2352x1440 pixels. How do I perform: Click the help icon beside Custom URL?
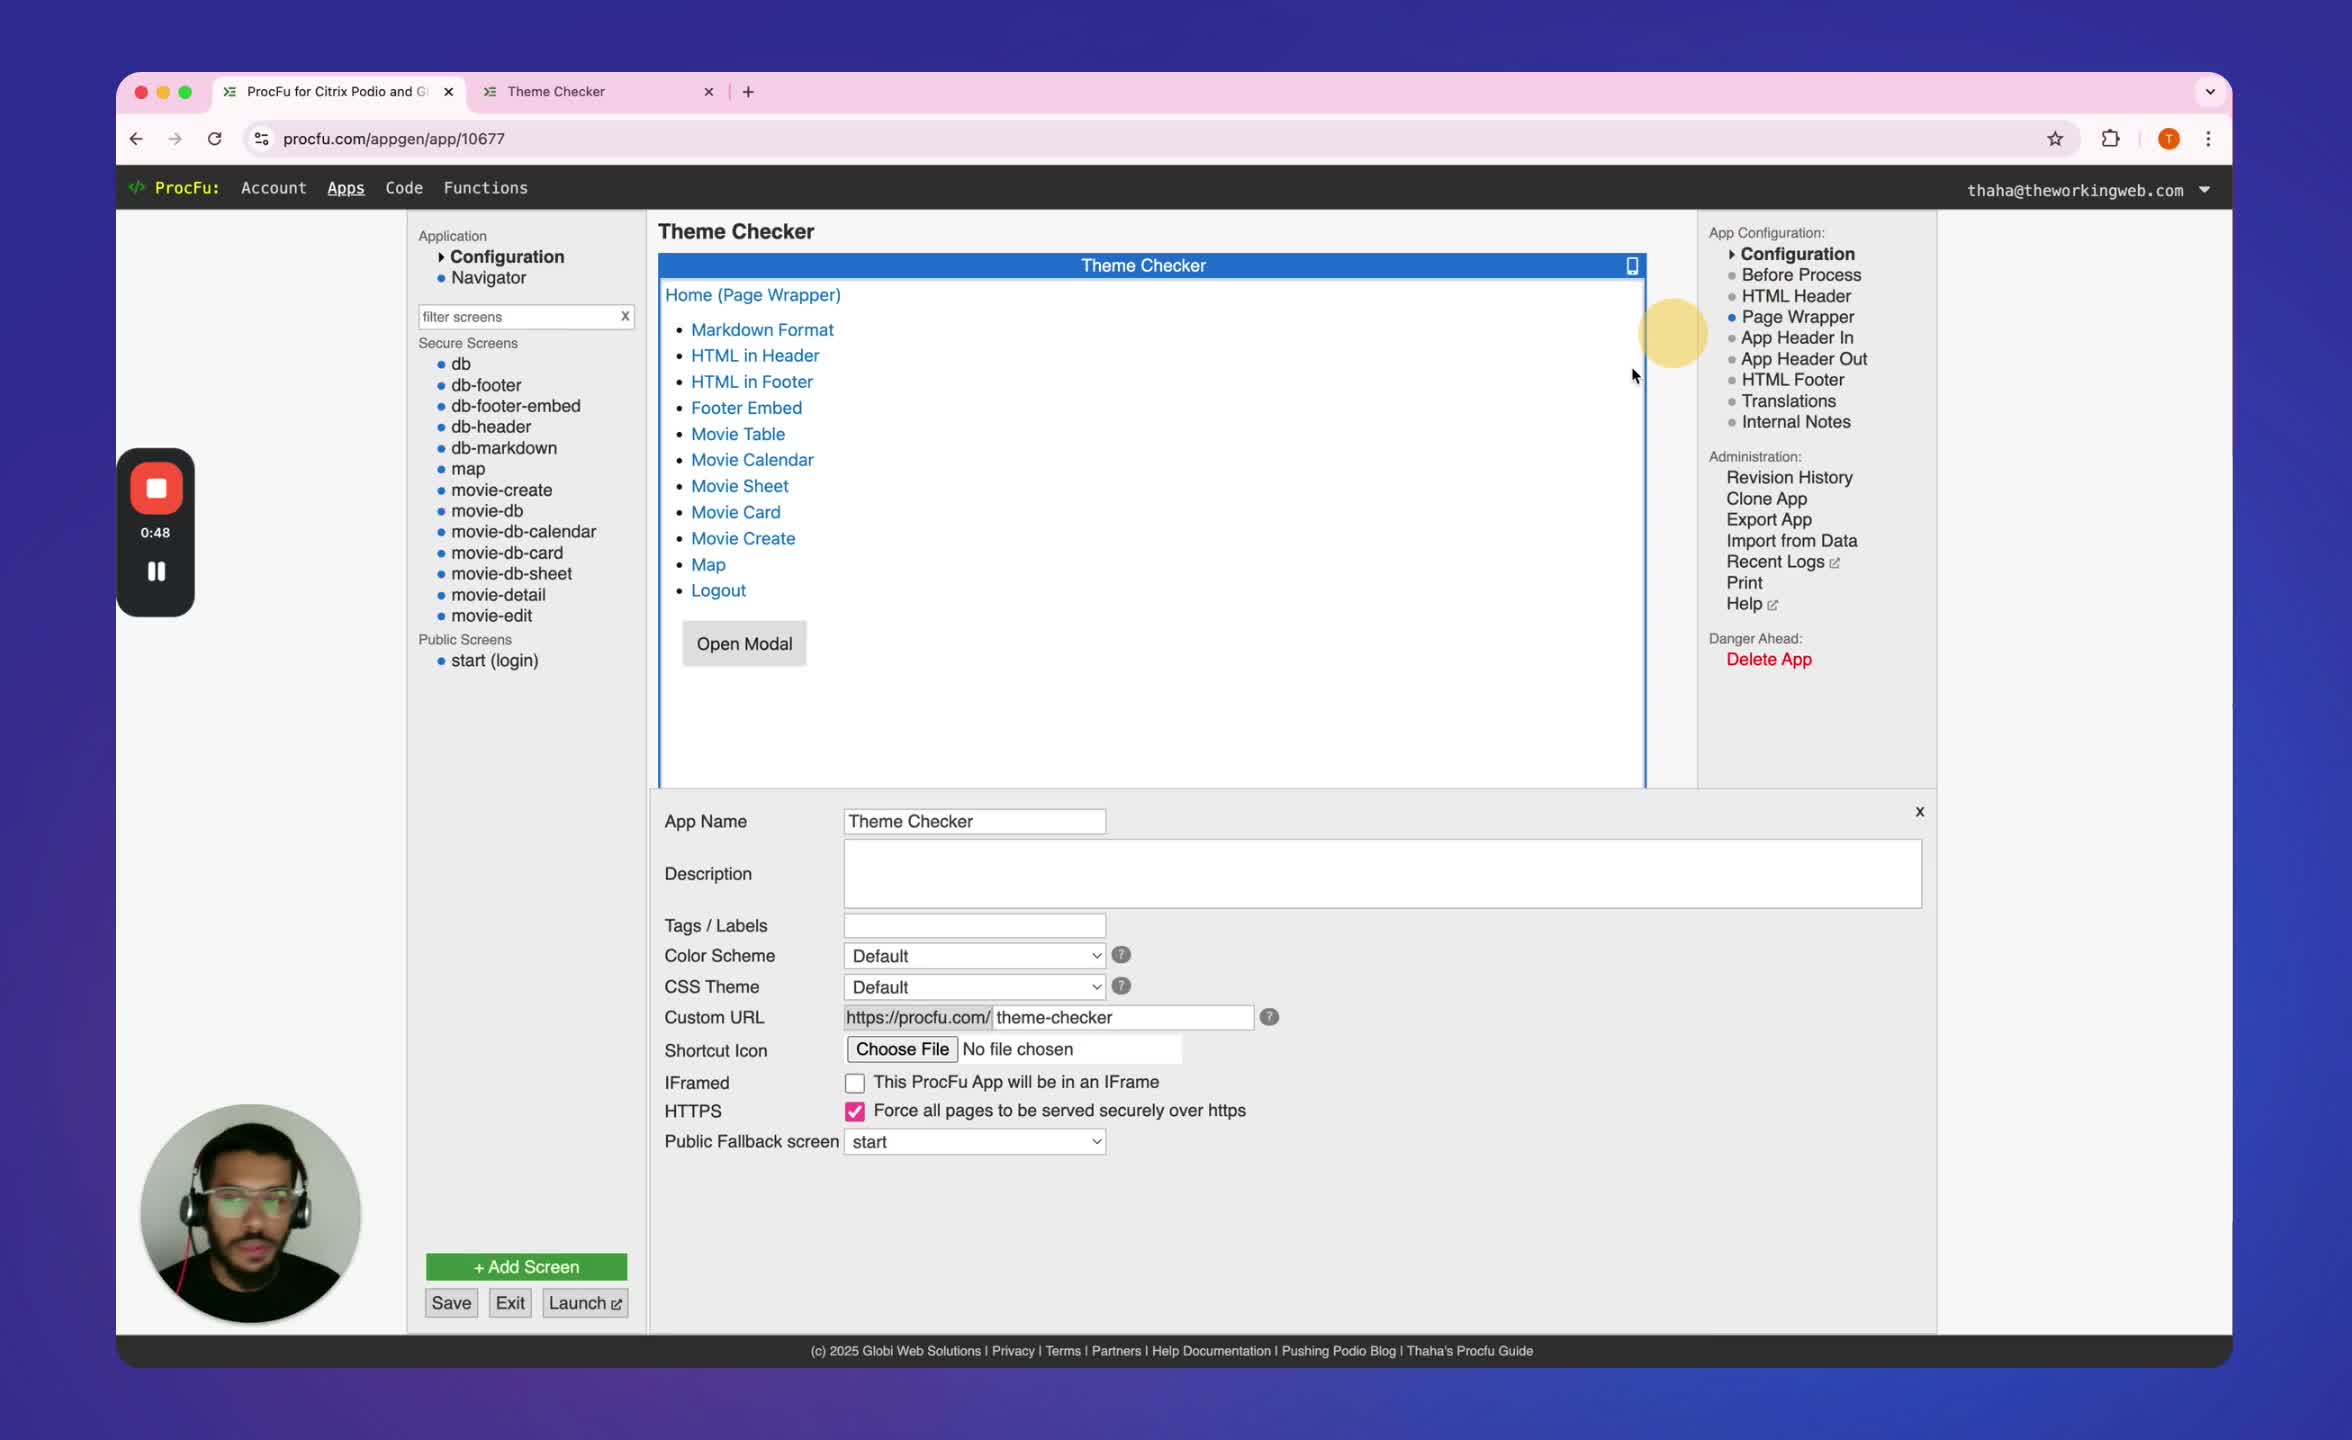pos(1269,1017)
